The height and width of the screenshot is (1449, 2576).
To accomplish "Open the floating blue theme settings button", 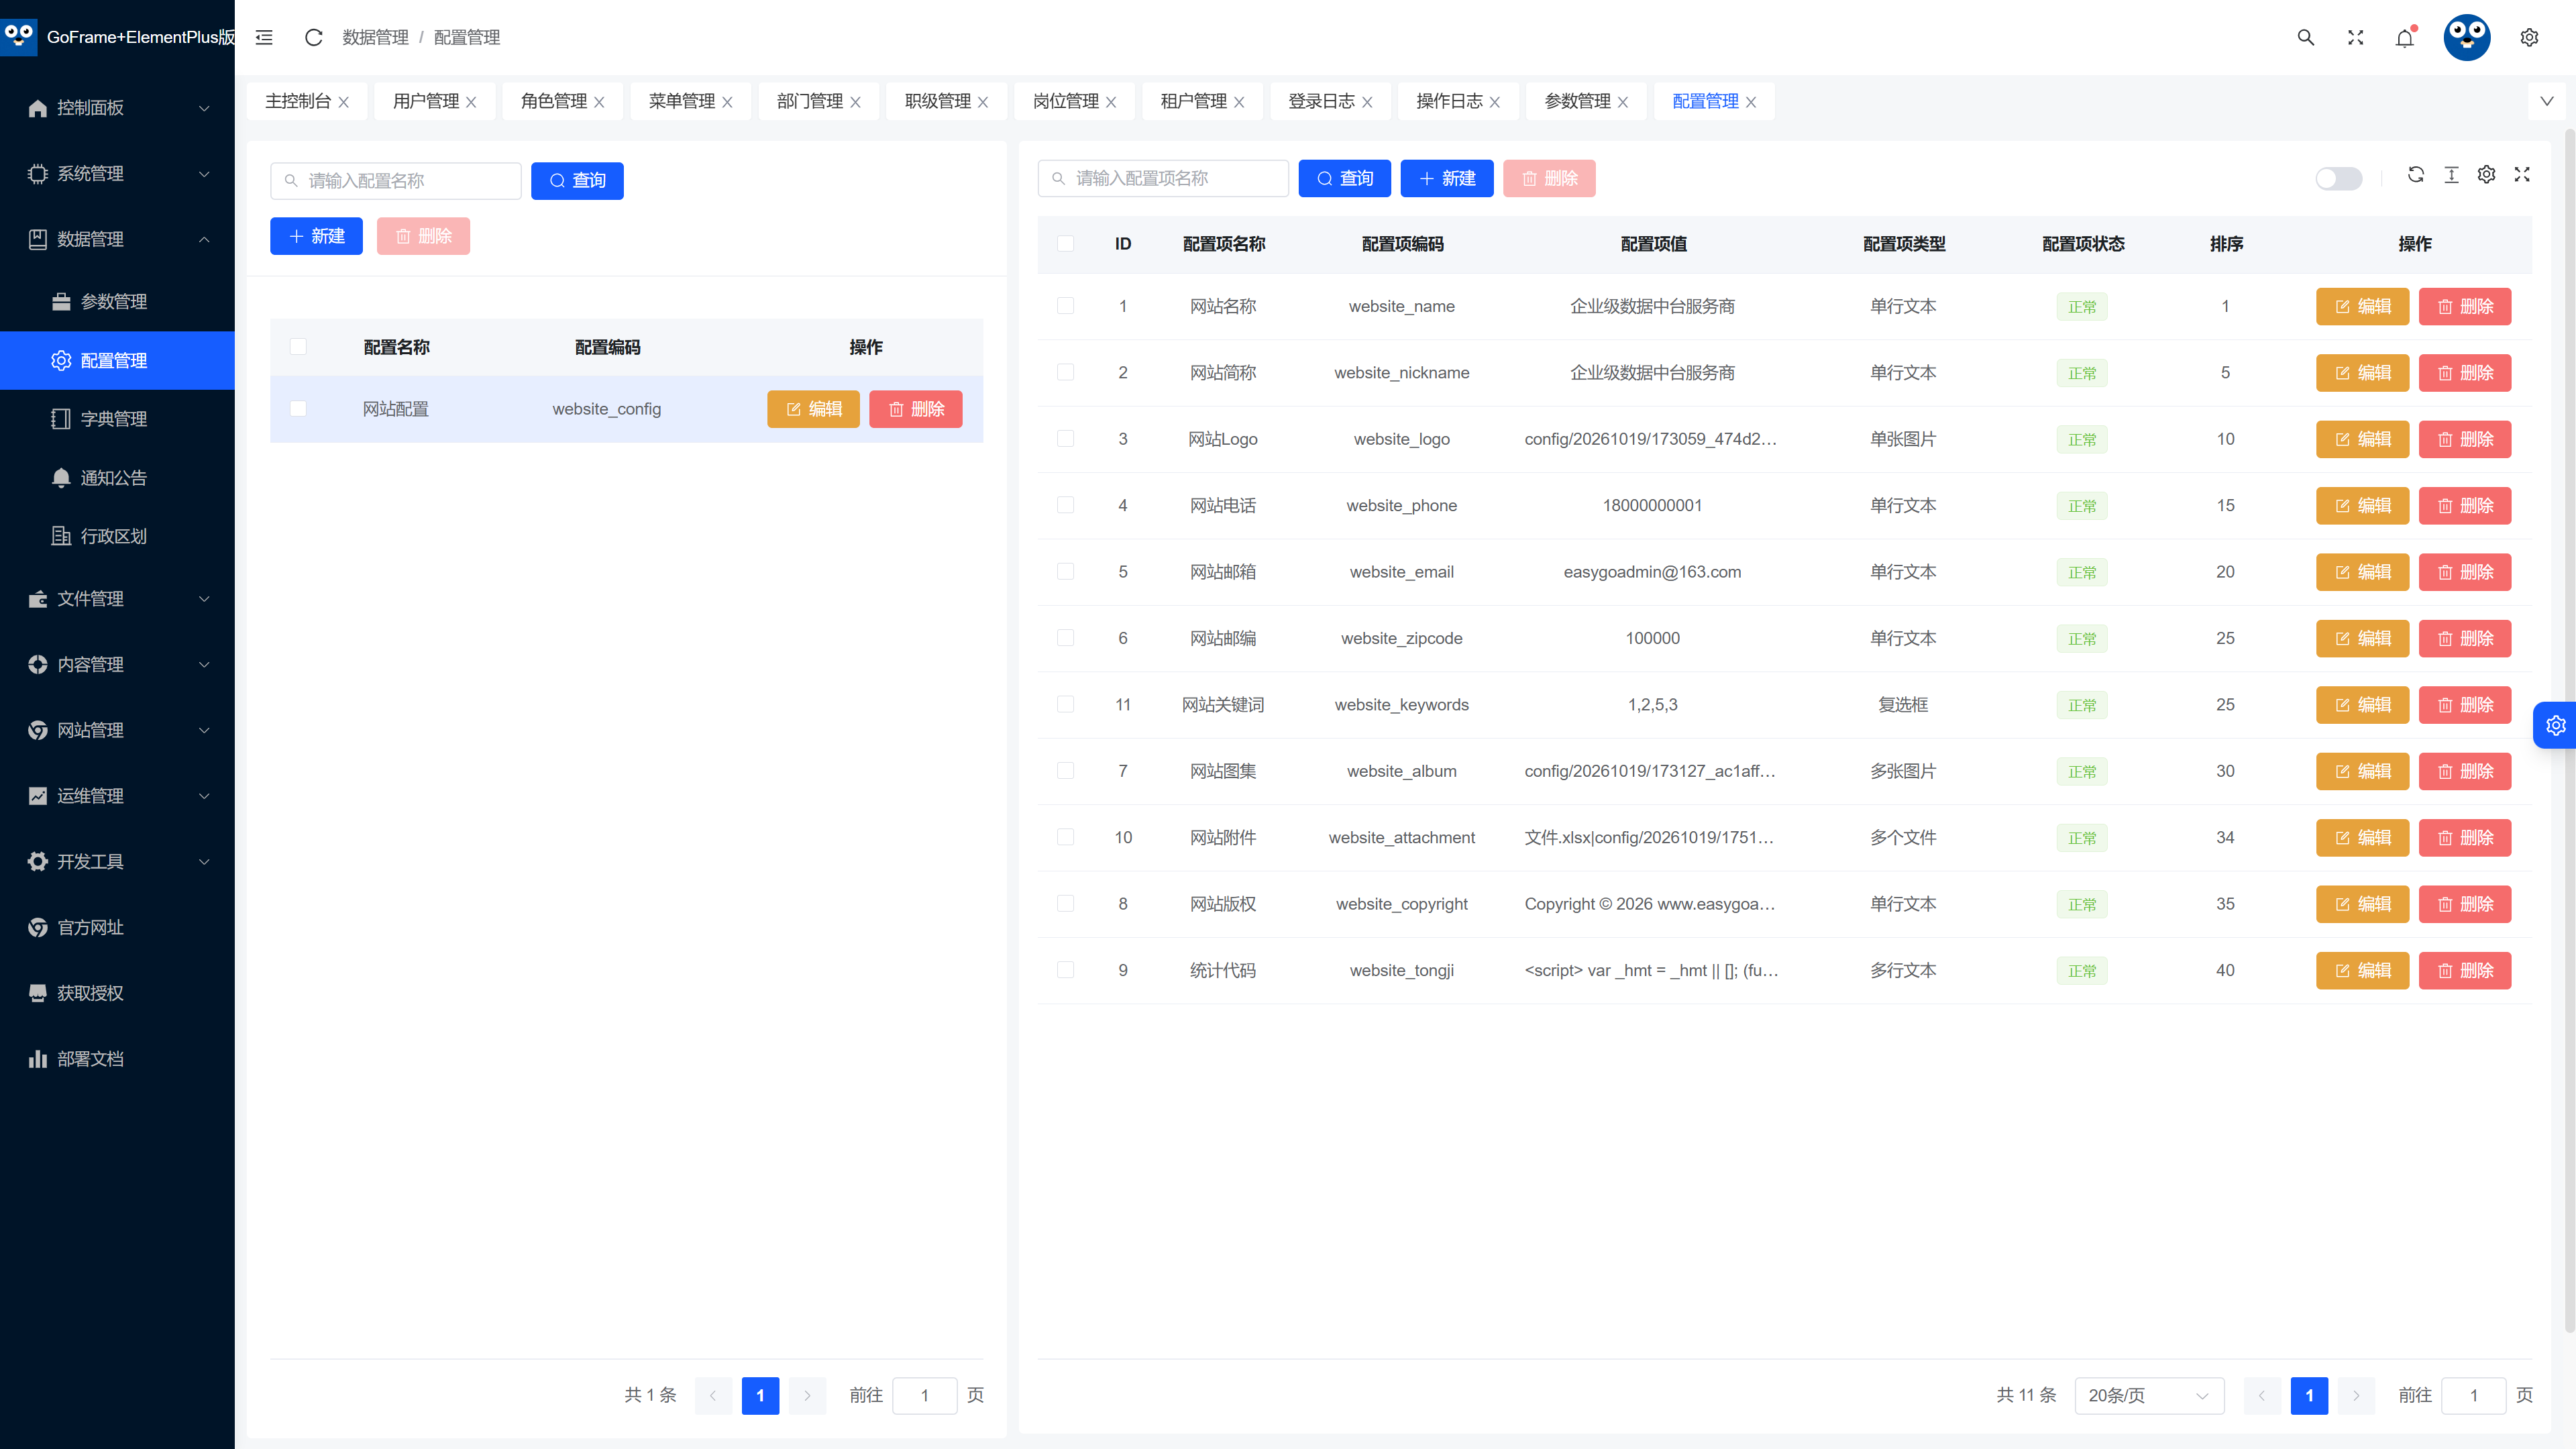I will 2555,725.
